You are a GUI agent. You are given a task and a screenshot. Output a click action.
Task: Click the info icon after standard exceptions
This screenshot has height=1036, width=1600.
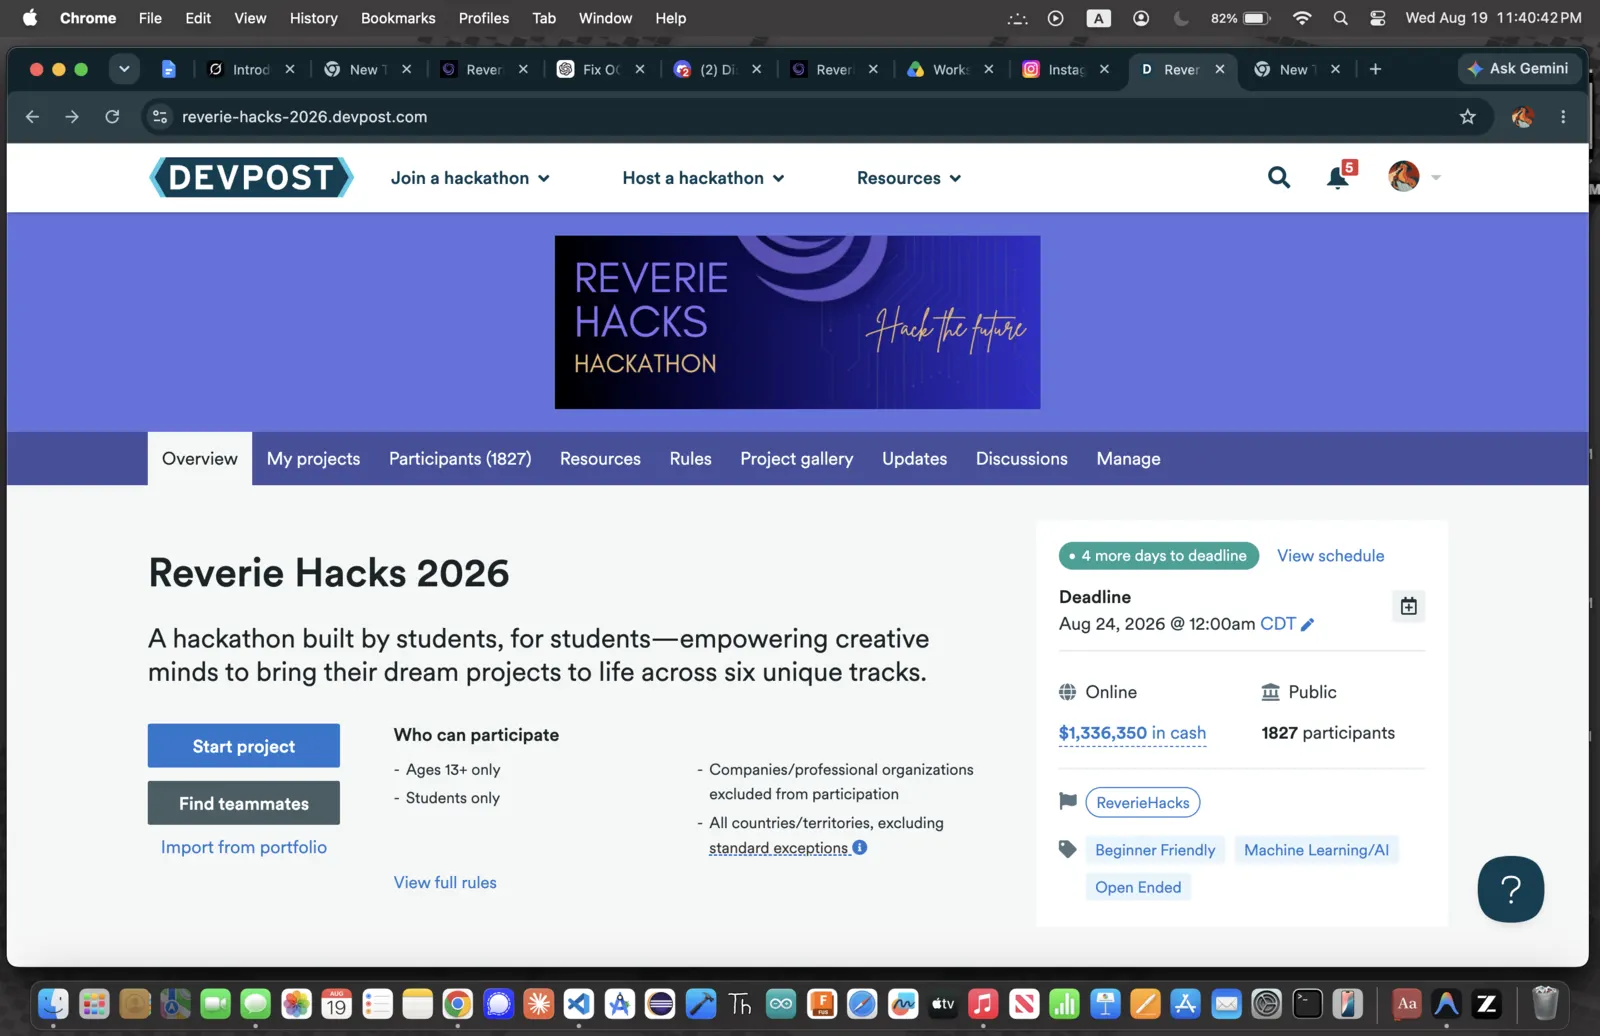coord(860,847)
